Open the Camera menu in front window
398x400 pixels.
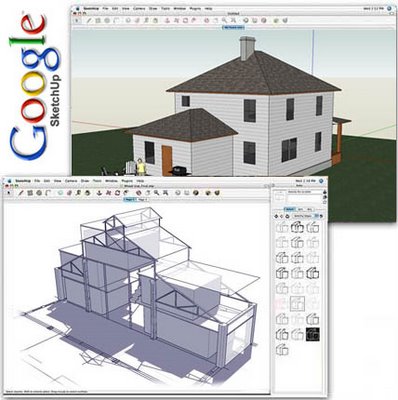pos(71,181)
